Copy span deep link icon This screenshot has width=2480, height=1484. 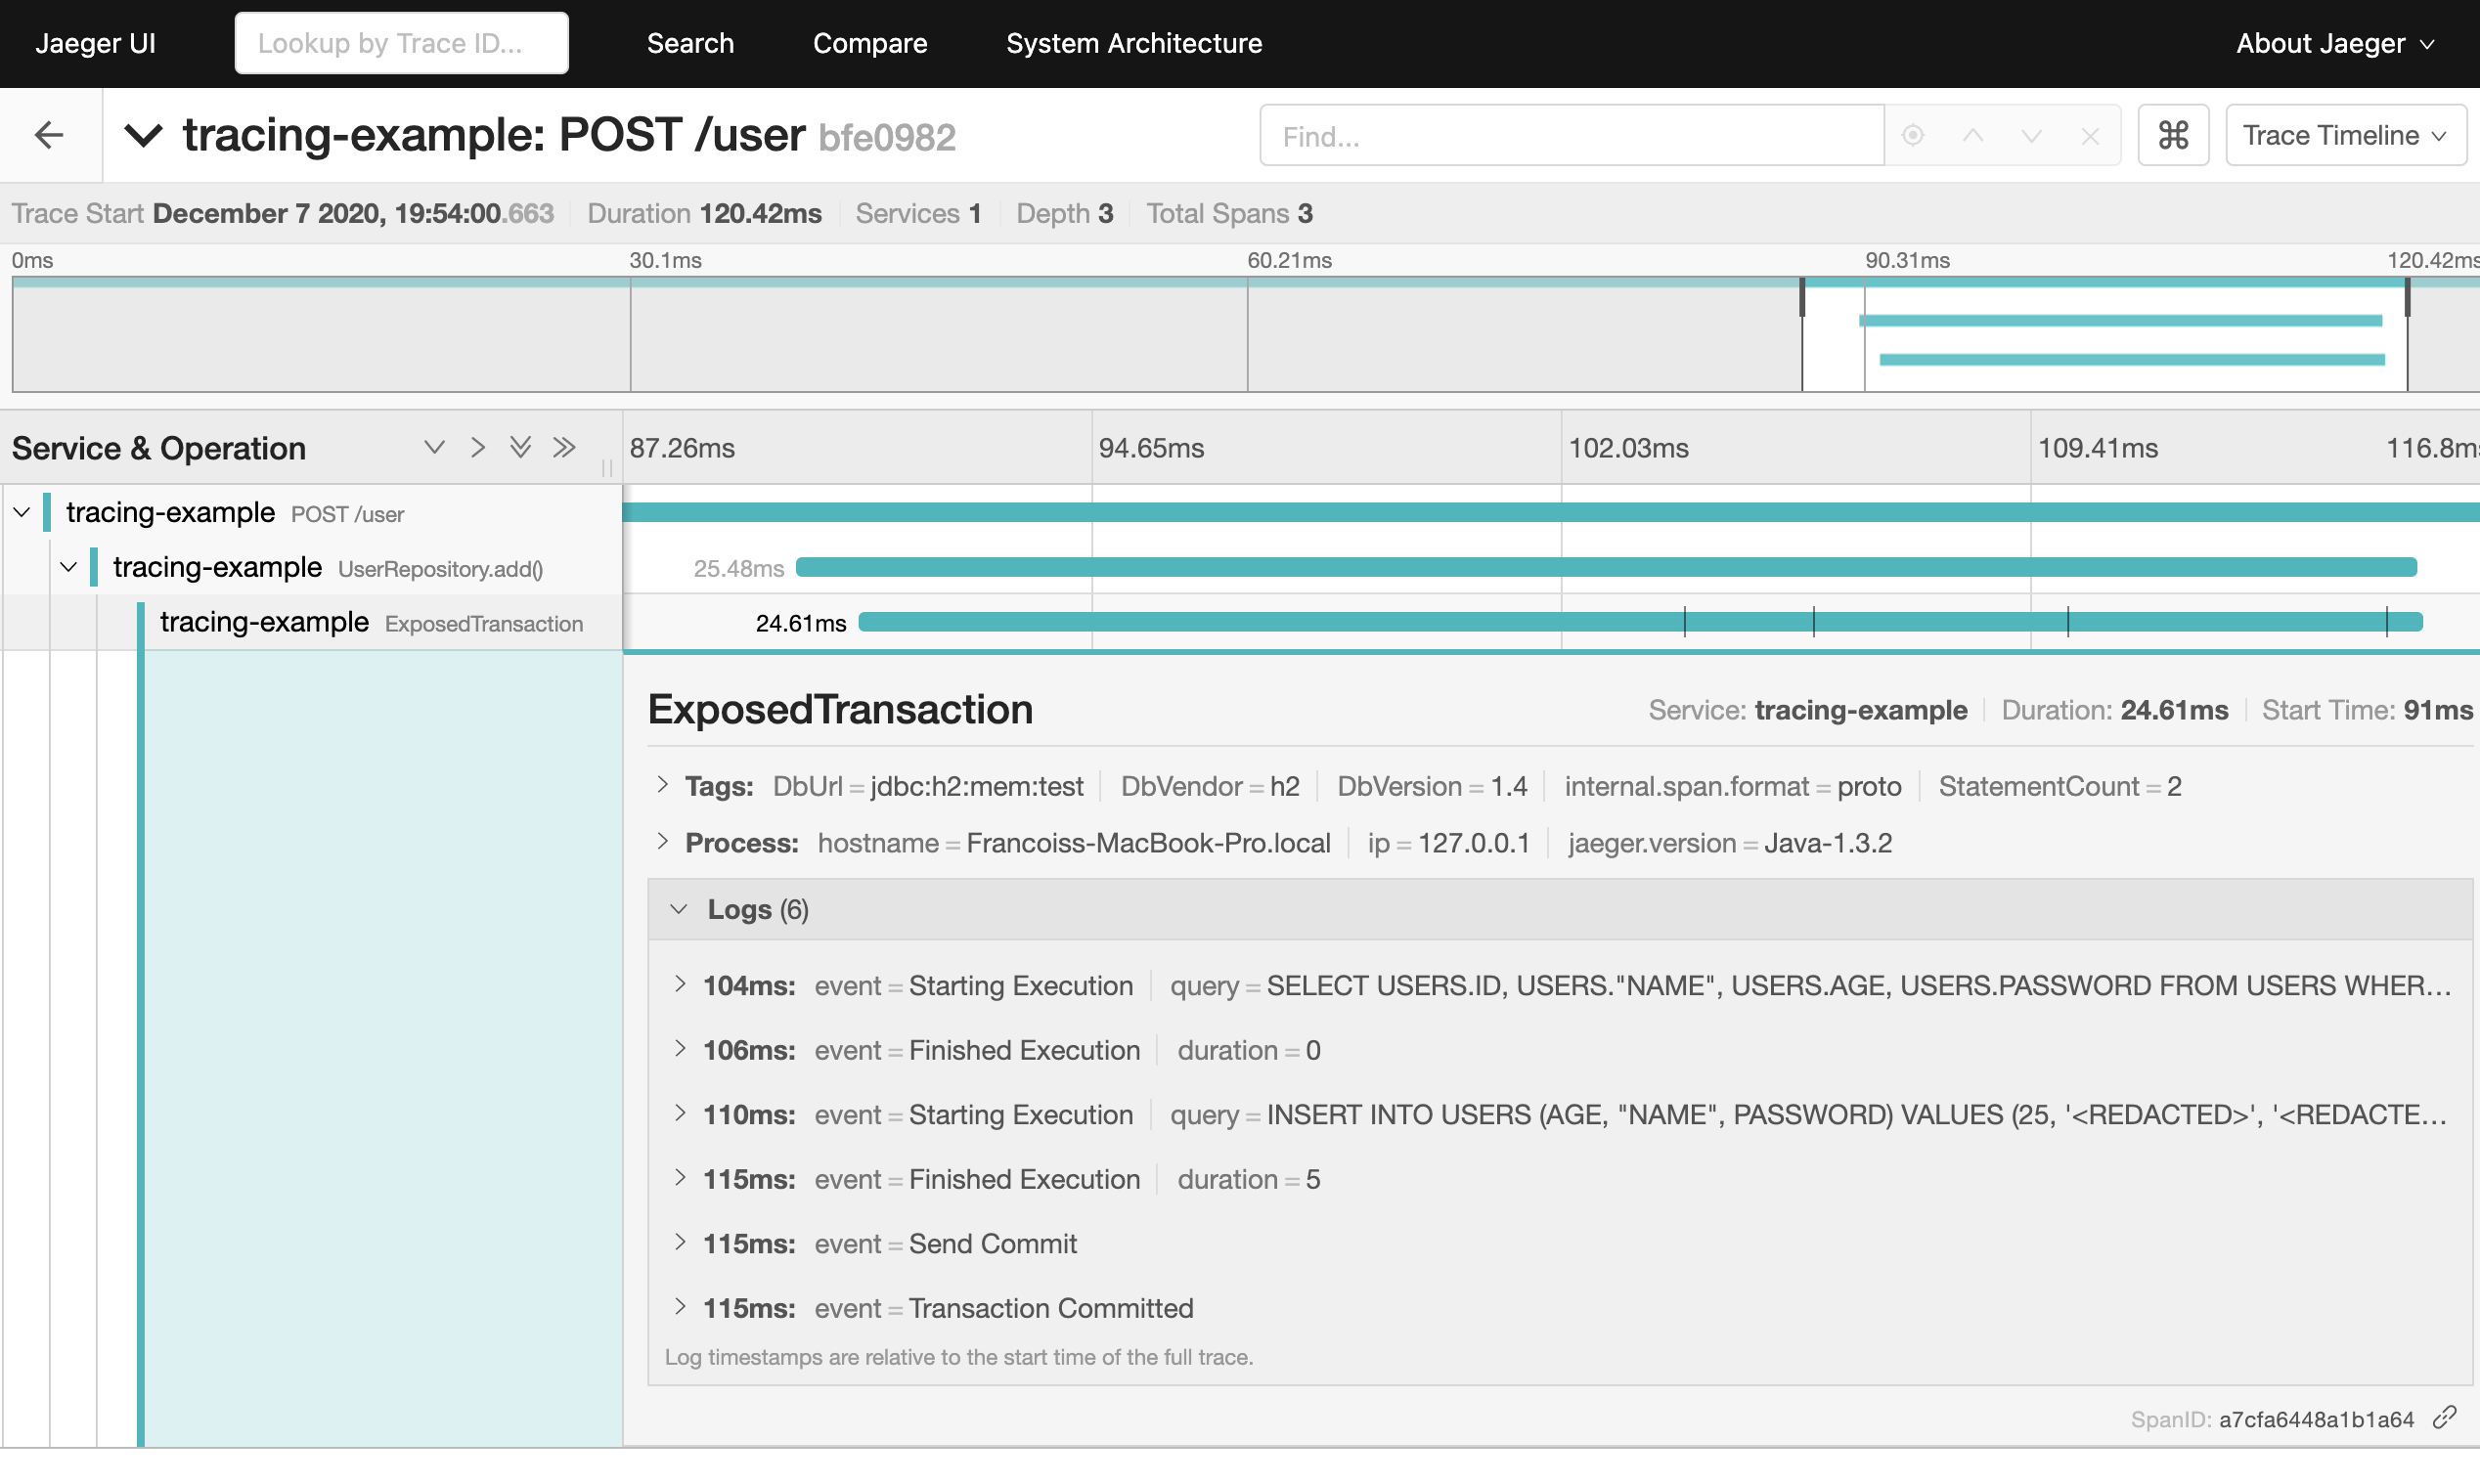click(x=2444, y=1418)
